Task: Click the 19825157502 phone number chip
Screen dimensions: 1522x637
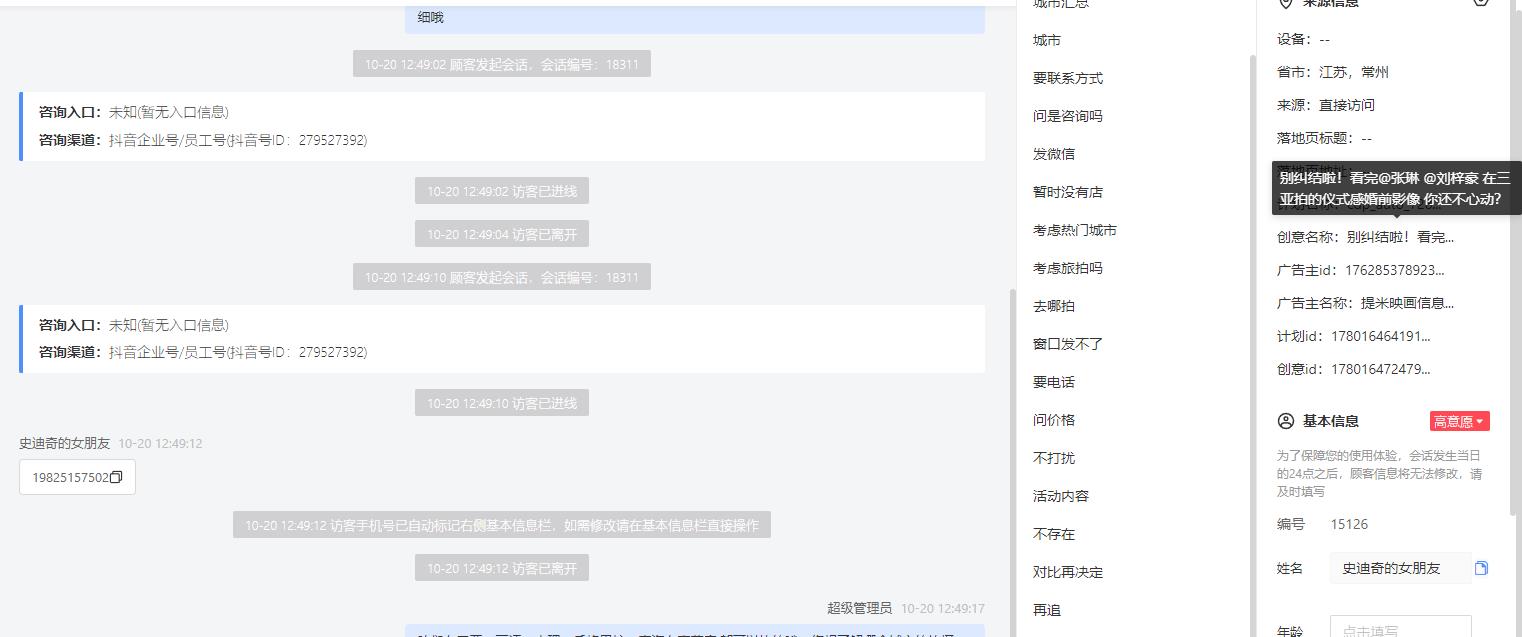Action: coord(77,477)
